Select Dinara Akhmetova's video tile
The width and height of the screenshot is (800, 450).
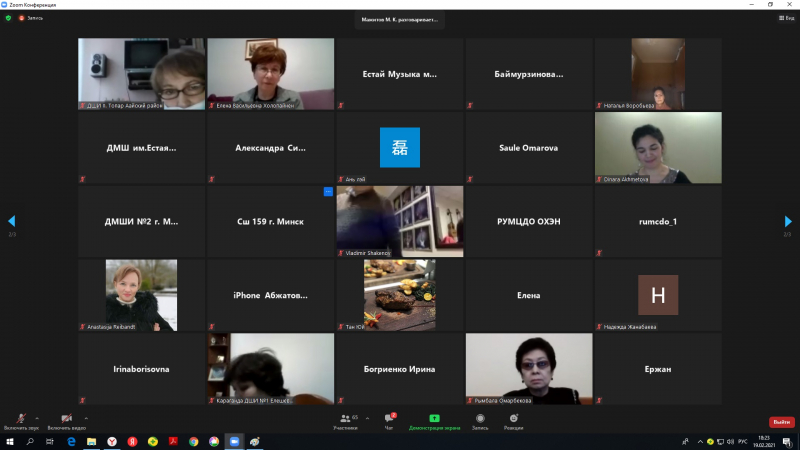click(657, 147)
